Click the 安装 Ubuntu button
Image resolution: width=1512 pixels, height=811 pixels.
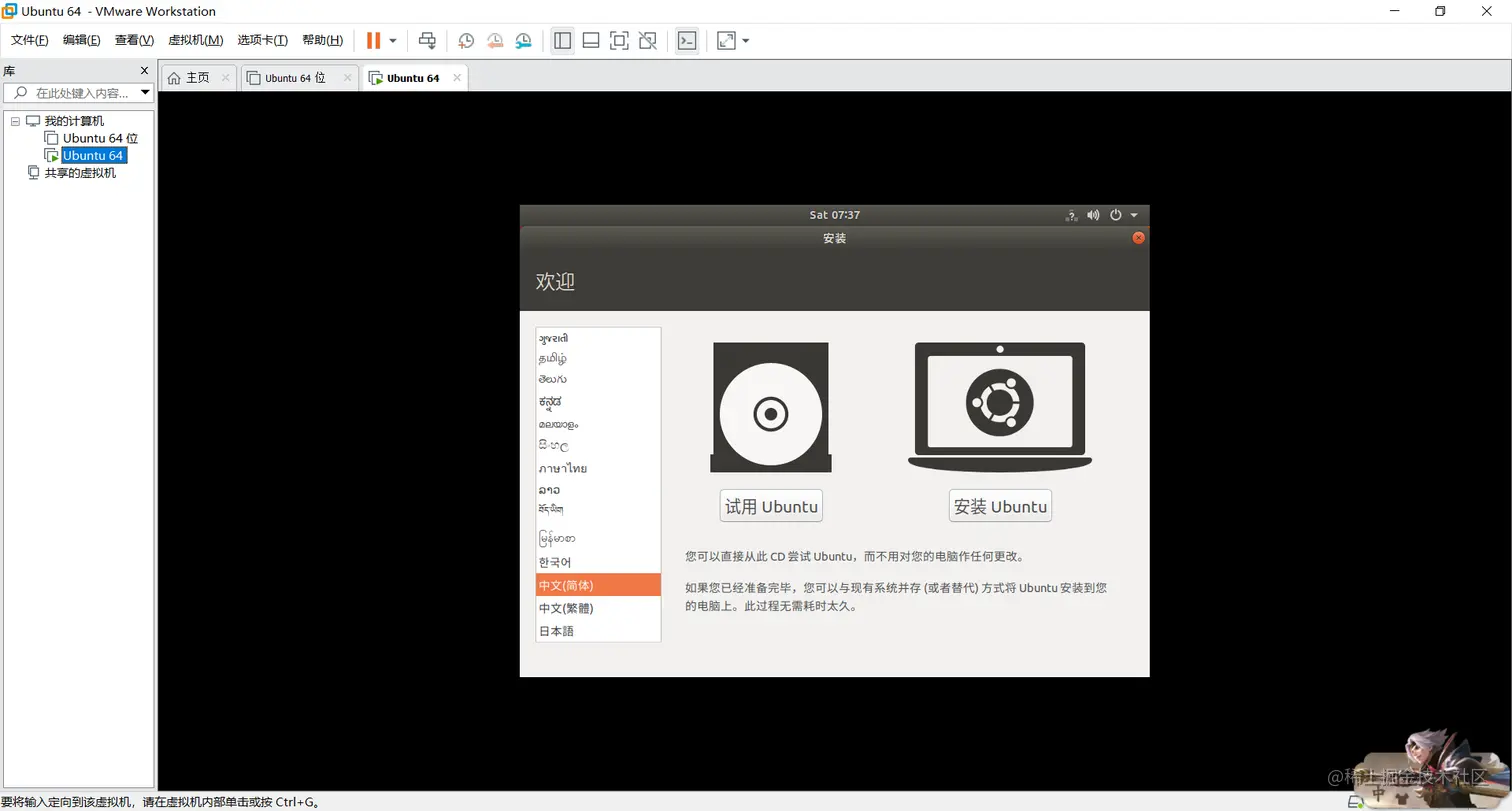coord(1000,506)
